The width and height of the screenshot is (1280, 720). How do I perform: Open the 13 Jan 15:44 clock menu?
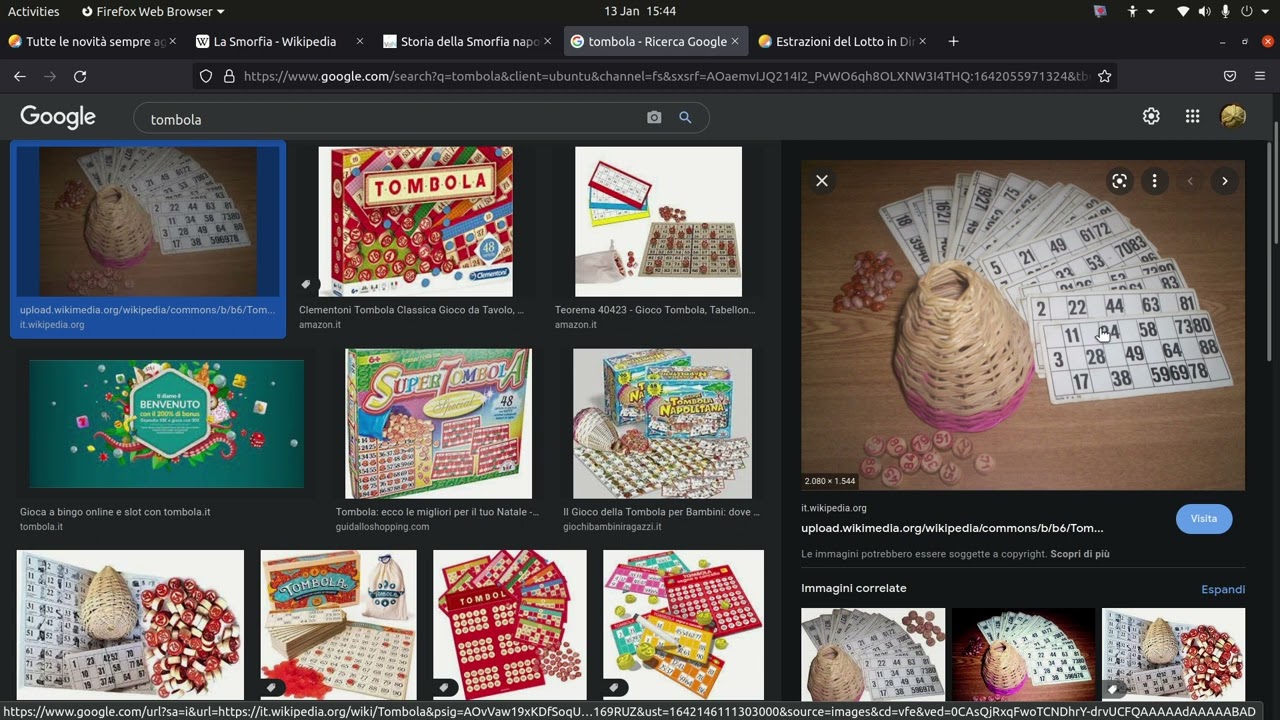pyautogui.click(x=640, y=11)
